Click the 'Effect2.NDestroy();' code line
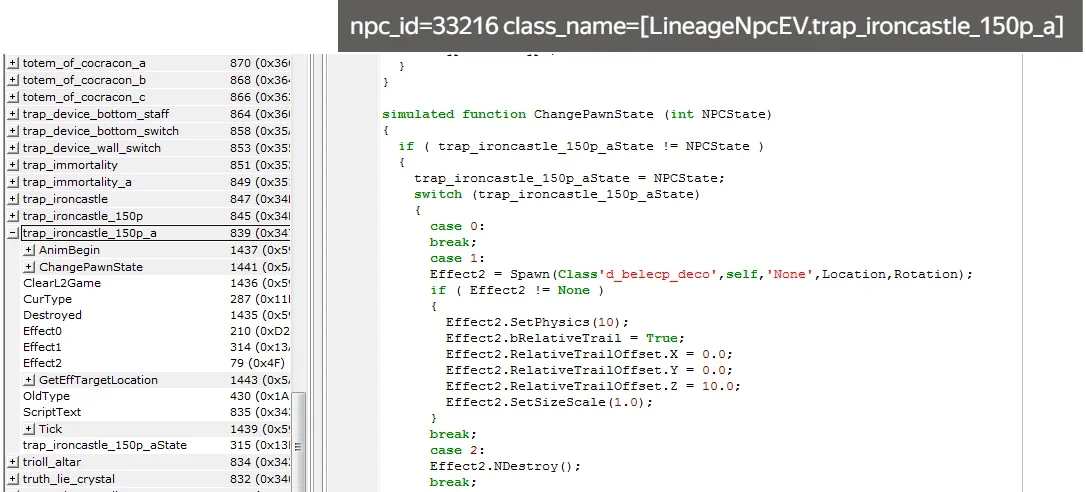Viewport: 1086px width, 492px height. (506, 466)
